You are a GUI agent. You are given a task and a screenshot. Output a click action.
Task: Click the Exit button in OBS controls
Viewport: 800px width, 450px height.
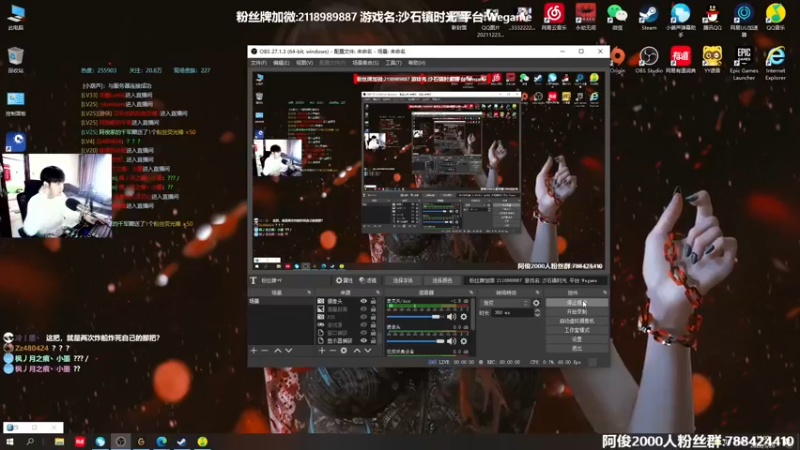click(x=577, y=348)
